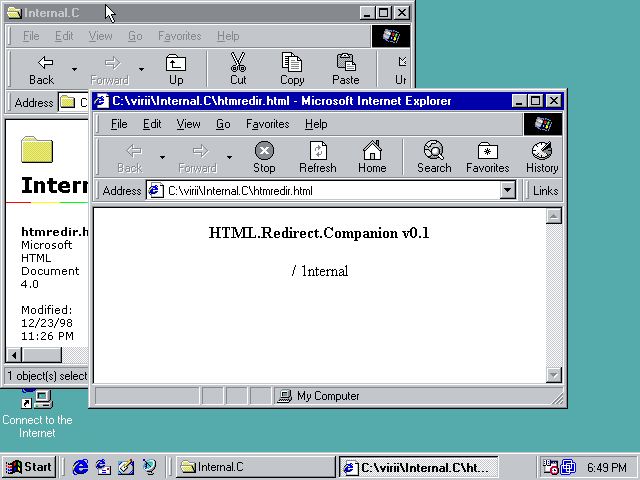Click the blue monitors icon in system tray
This screenshot has width=640, height=480.
[568, 467]
